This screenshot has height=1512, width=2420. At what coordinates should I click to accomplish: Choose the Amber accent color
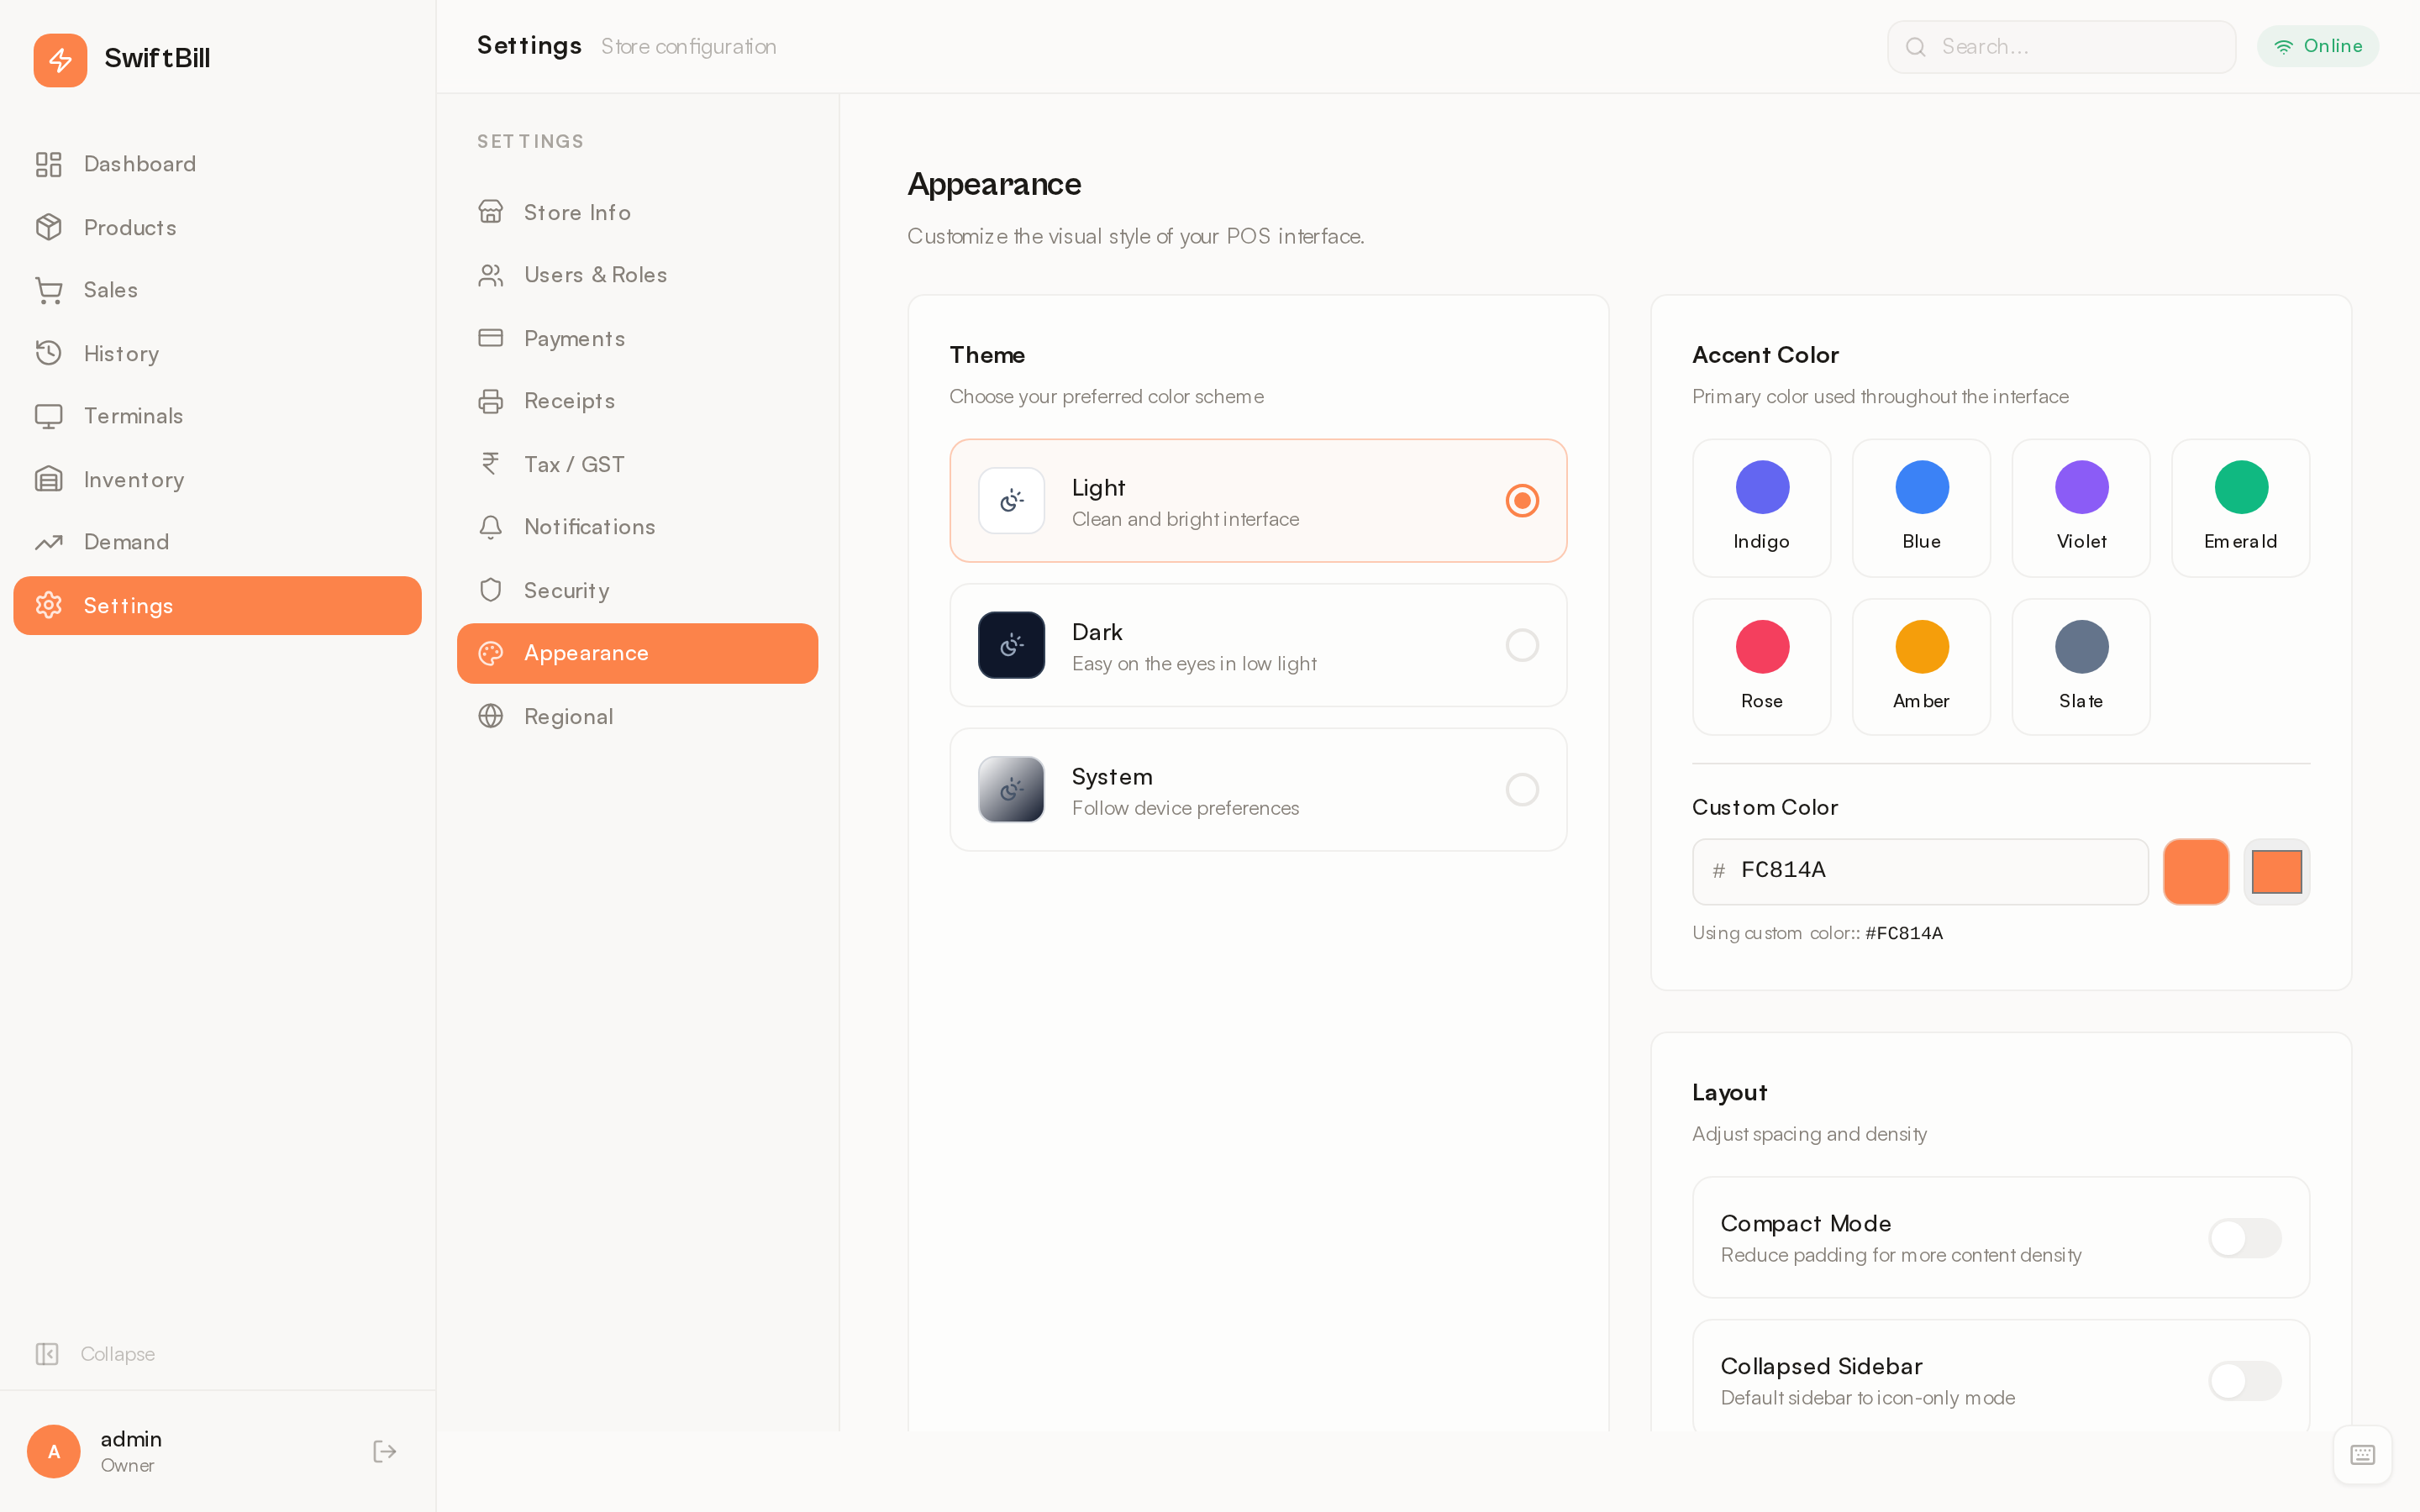pyautogui.click(x=1921, y=667)
